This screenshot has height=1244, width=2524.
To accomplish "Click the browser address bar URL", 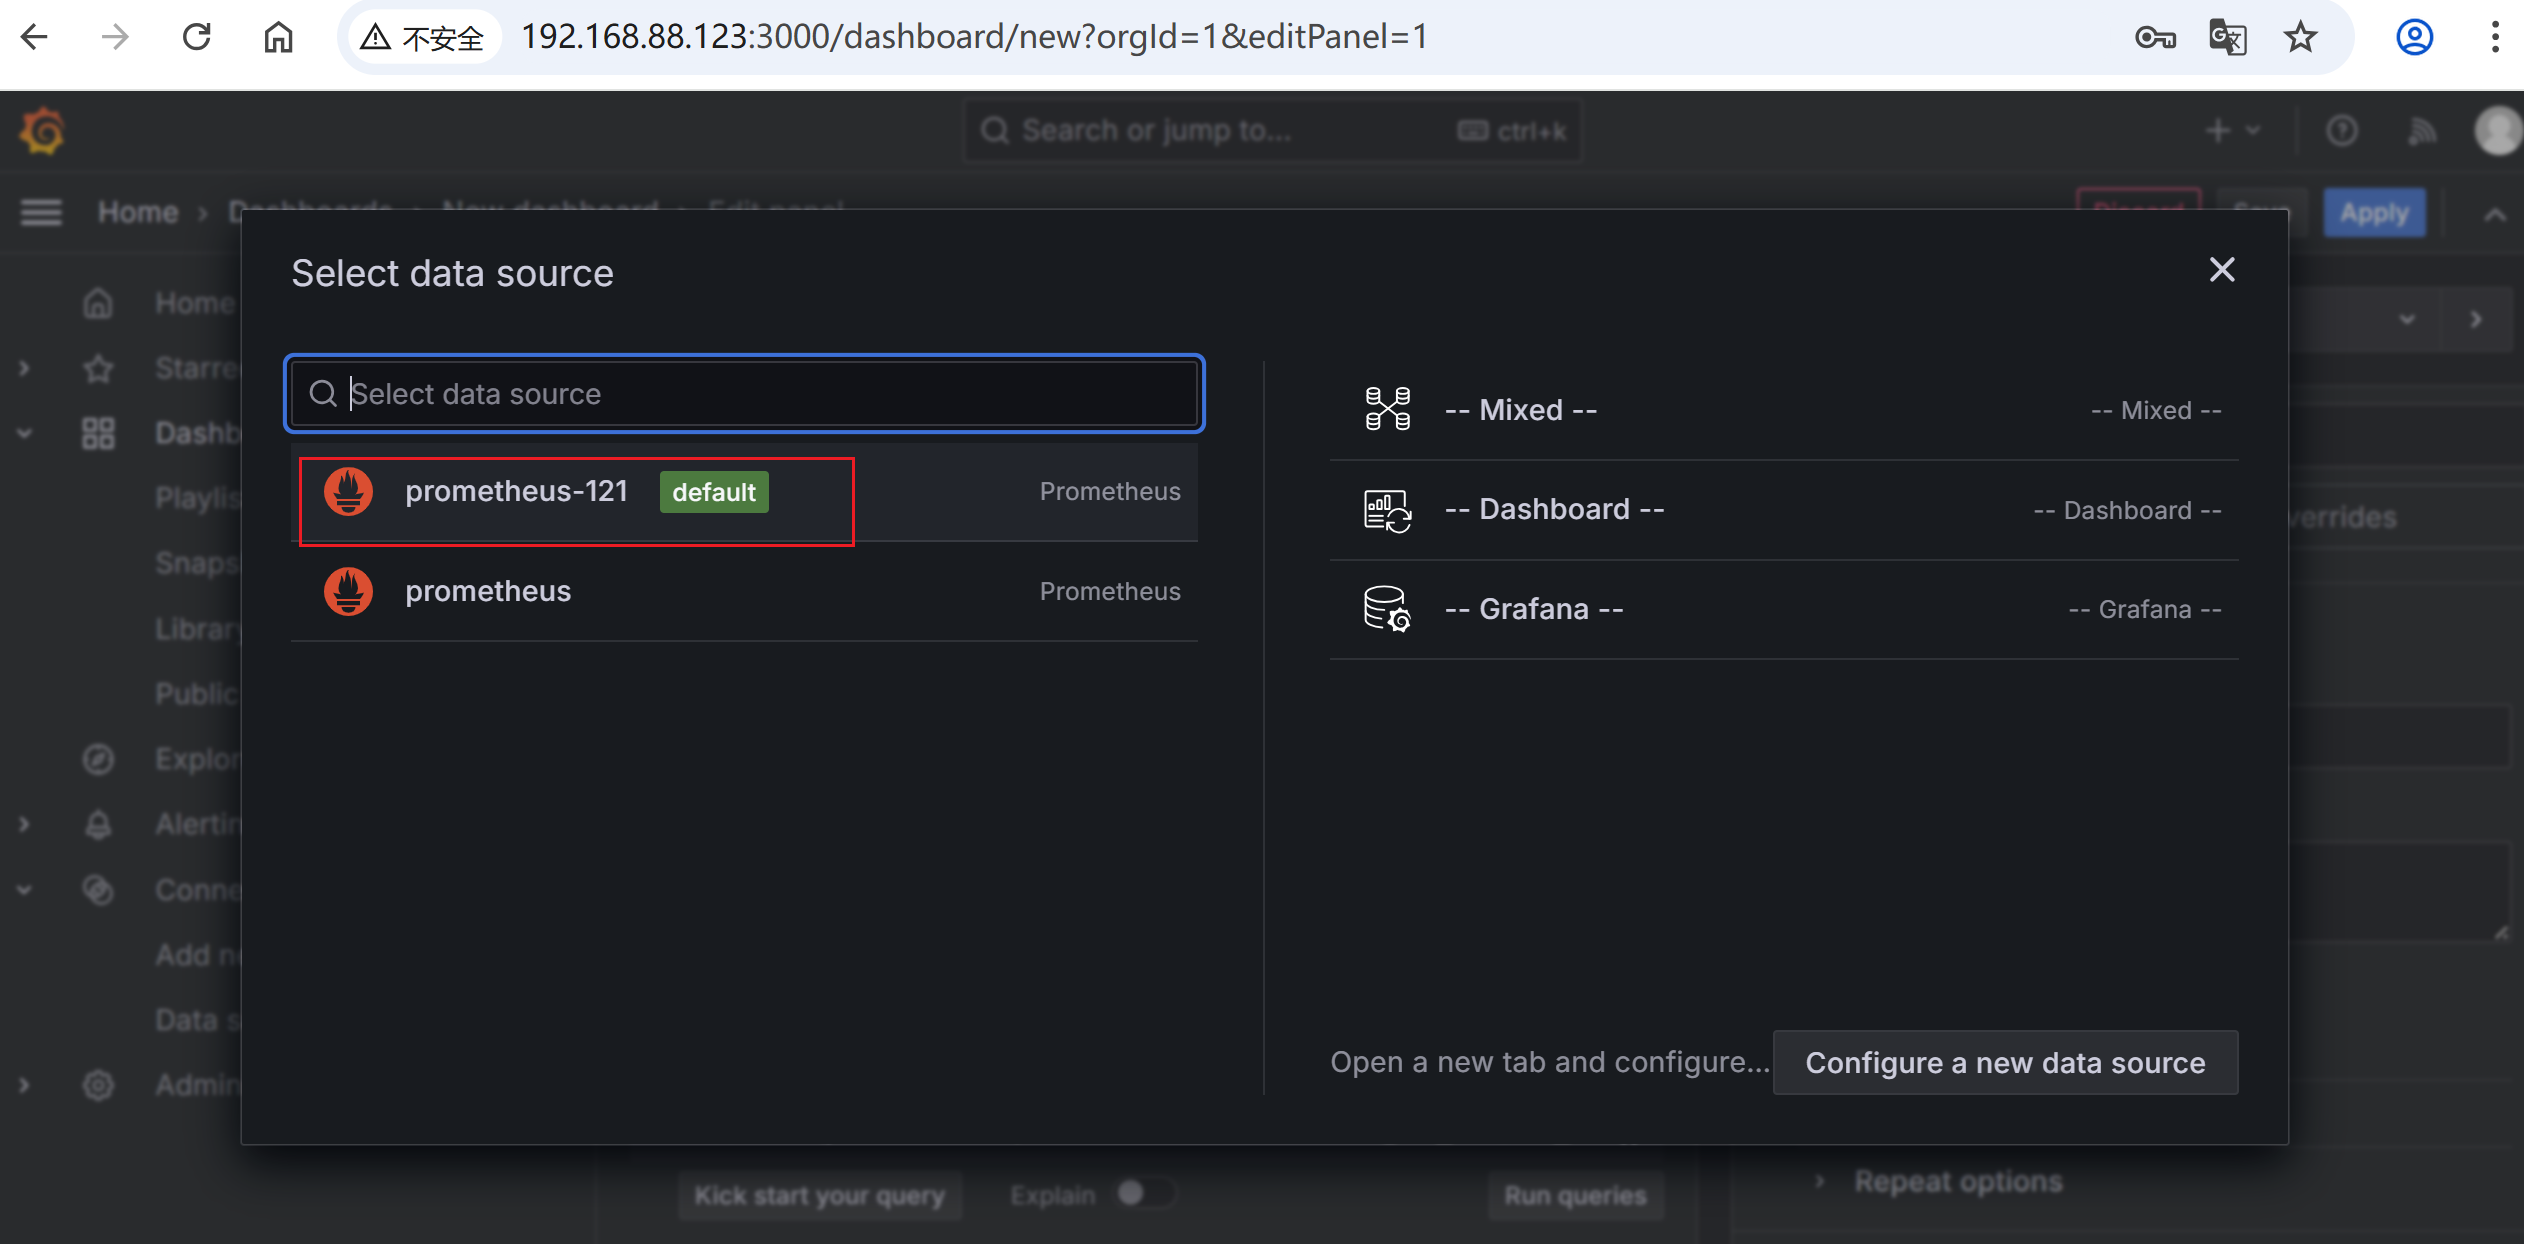I will (974, 37).
